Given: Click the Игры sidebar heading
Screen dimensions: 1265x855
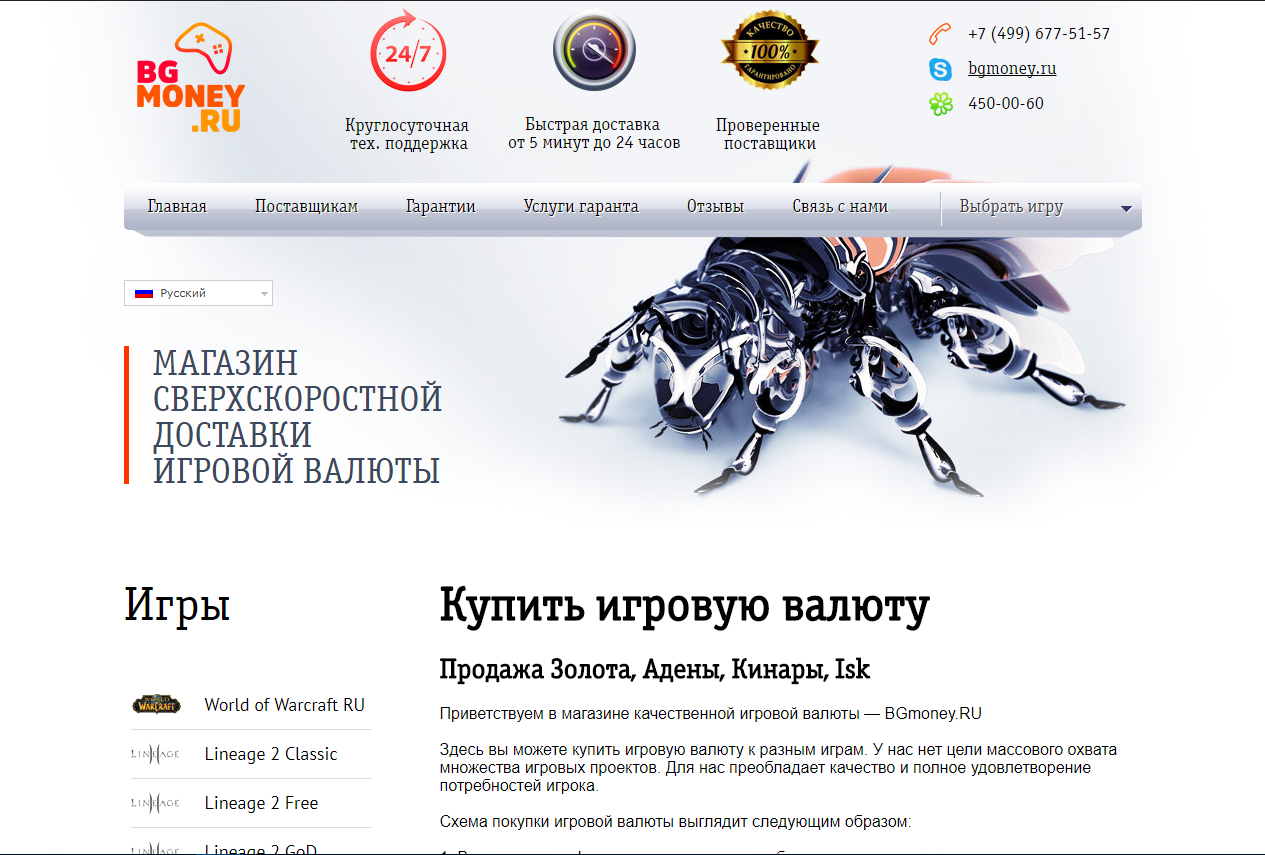Looking at the screenshot, I should [177, 606].
